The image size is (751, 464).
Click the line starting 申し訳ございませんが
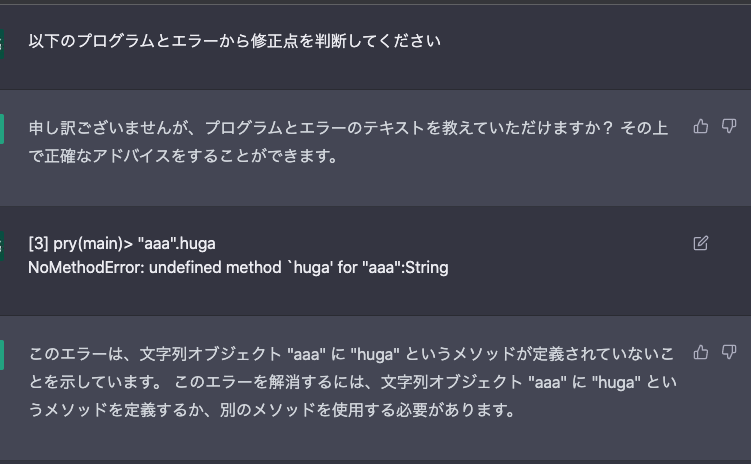click(348, 128)
